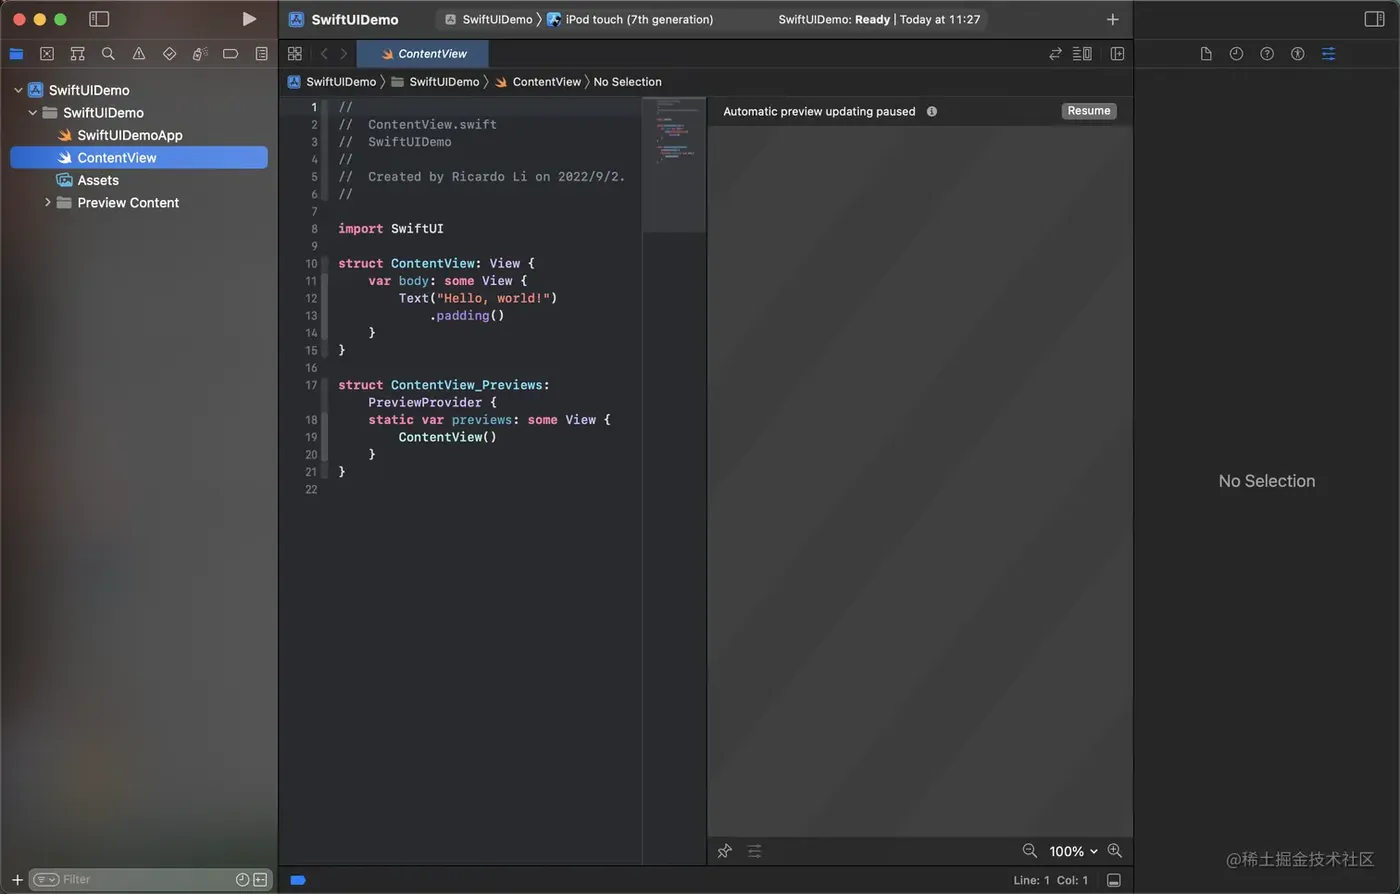Toggle the right inspector panel
The image size is (1400, 894).
pos(1374,19)
